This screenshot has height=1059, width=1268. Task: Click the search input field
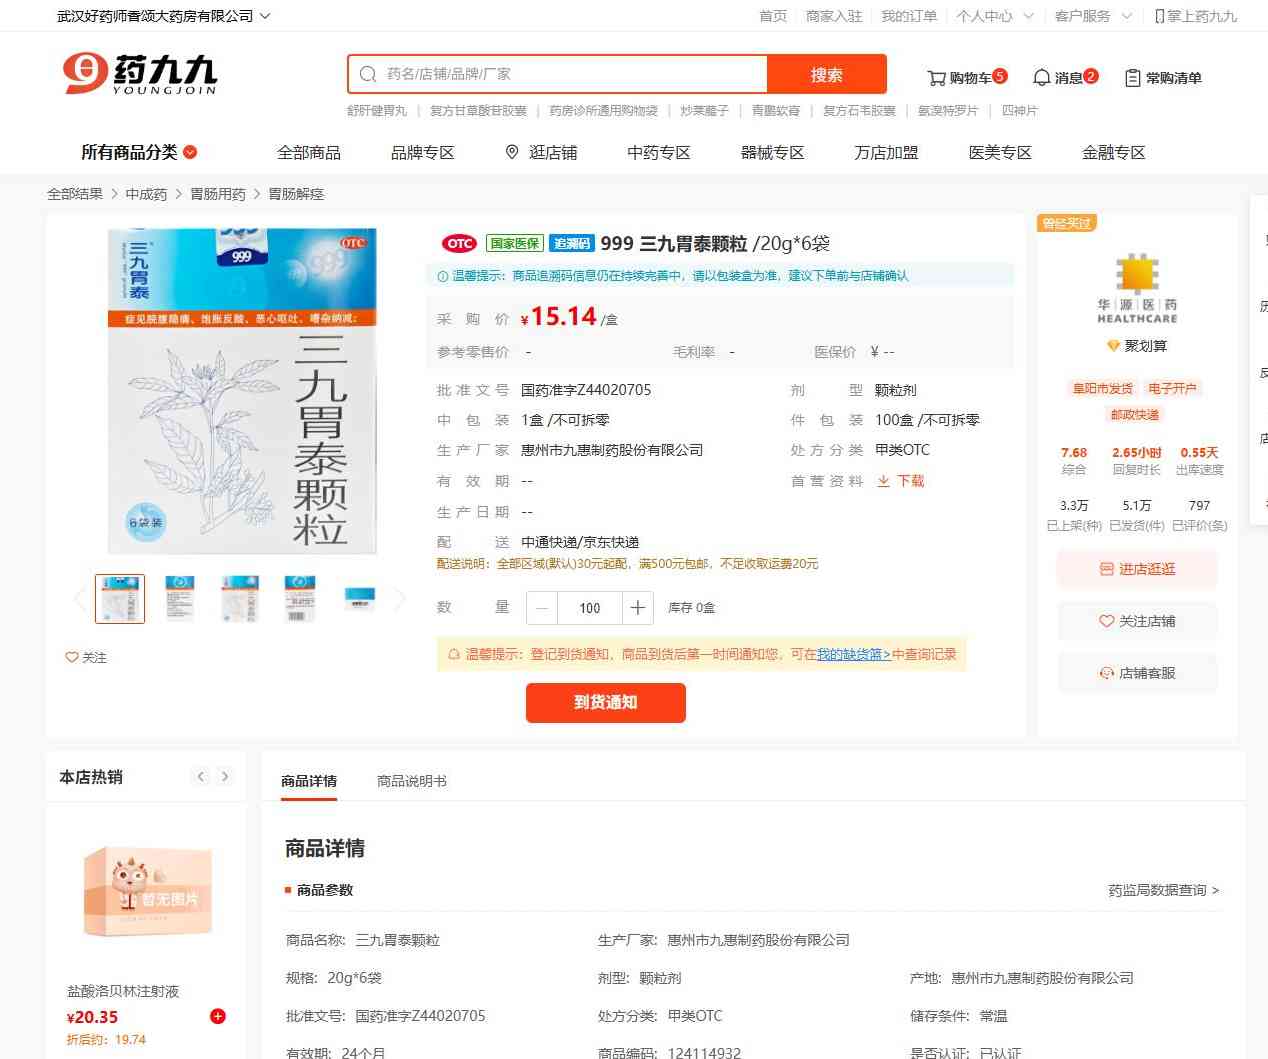558,74
